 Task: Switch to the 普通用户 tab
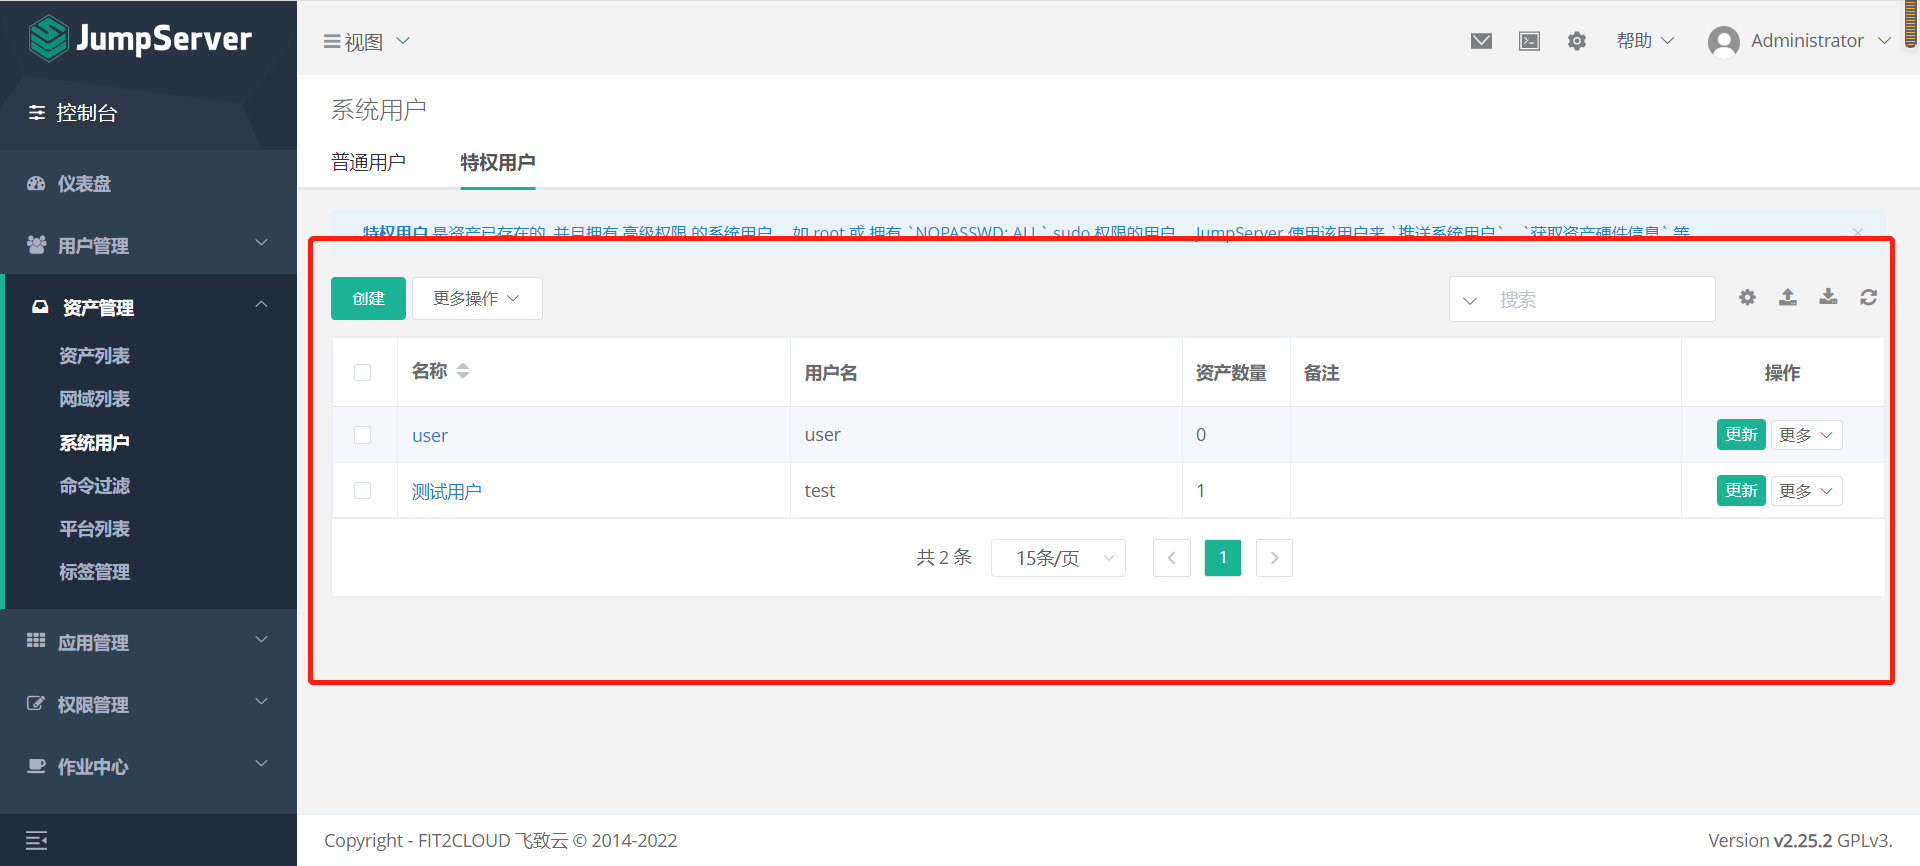(x=368, y=162)
